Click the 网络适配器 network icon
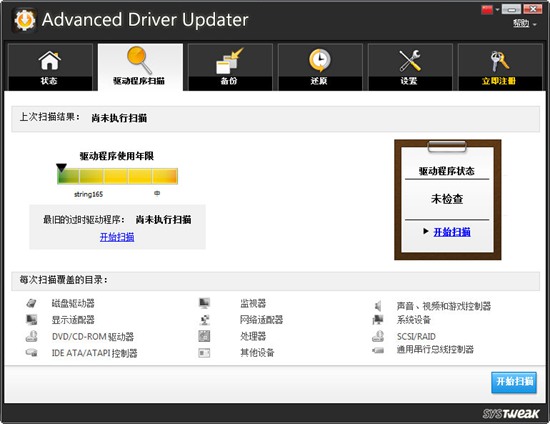The height and width of the screenshot is (424, 550). (x=204, y=319)
